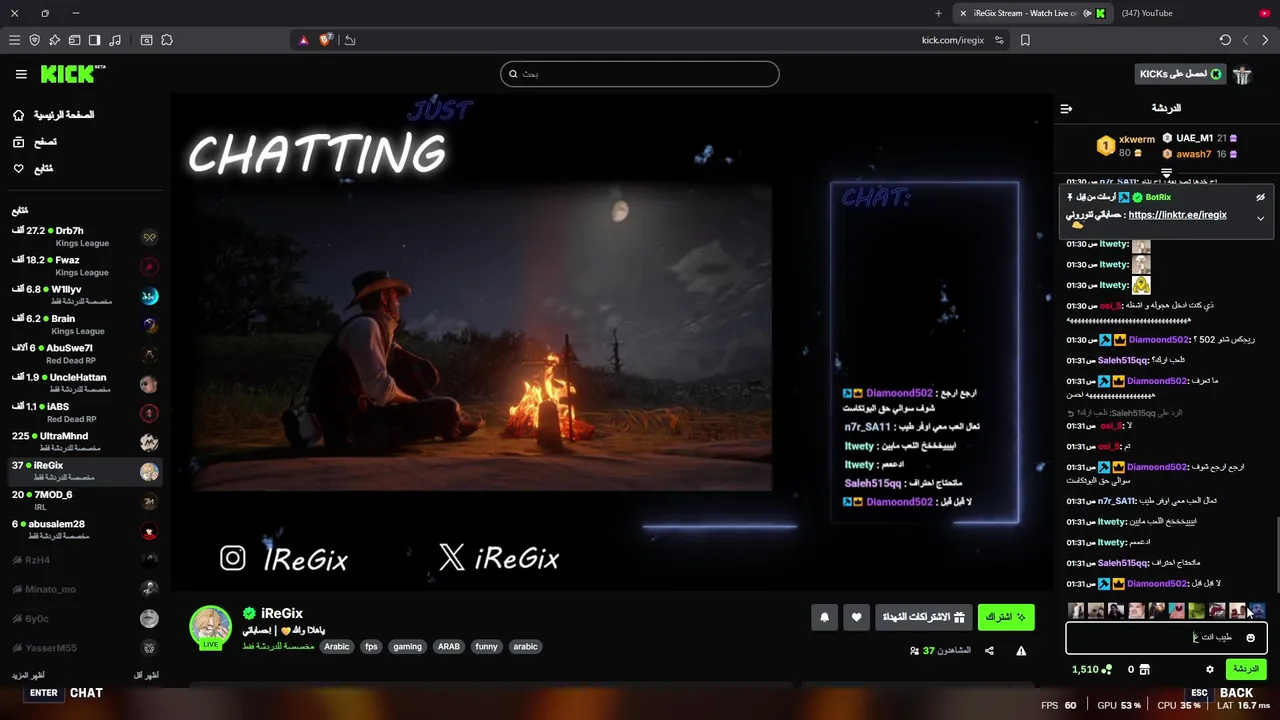1280x720 pixels.
Task: Click the Brave rewards triangle icon
Action: click(x=303, y=40)
